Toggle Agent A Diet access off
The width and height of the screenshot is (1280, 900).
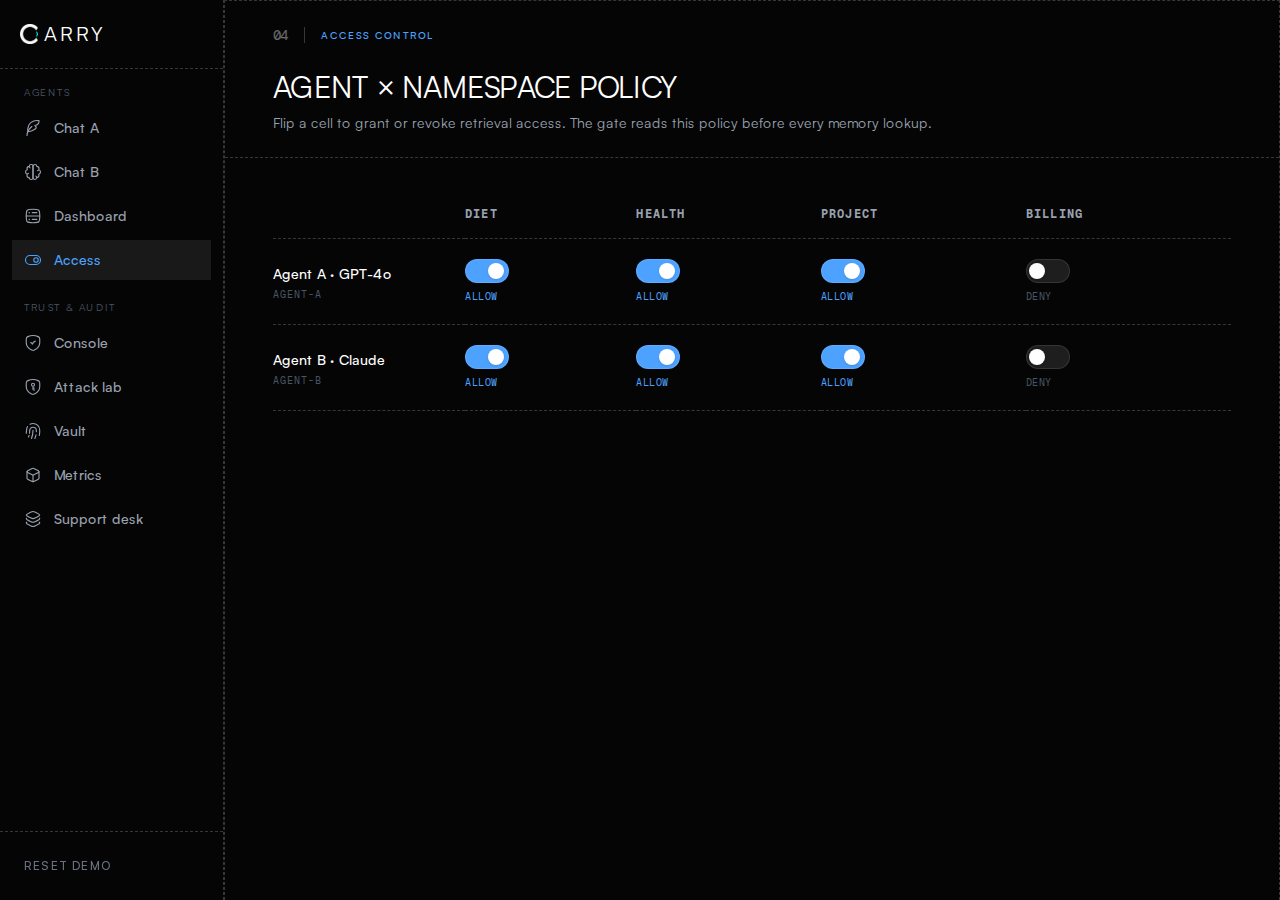click(x=487, y=271)
